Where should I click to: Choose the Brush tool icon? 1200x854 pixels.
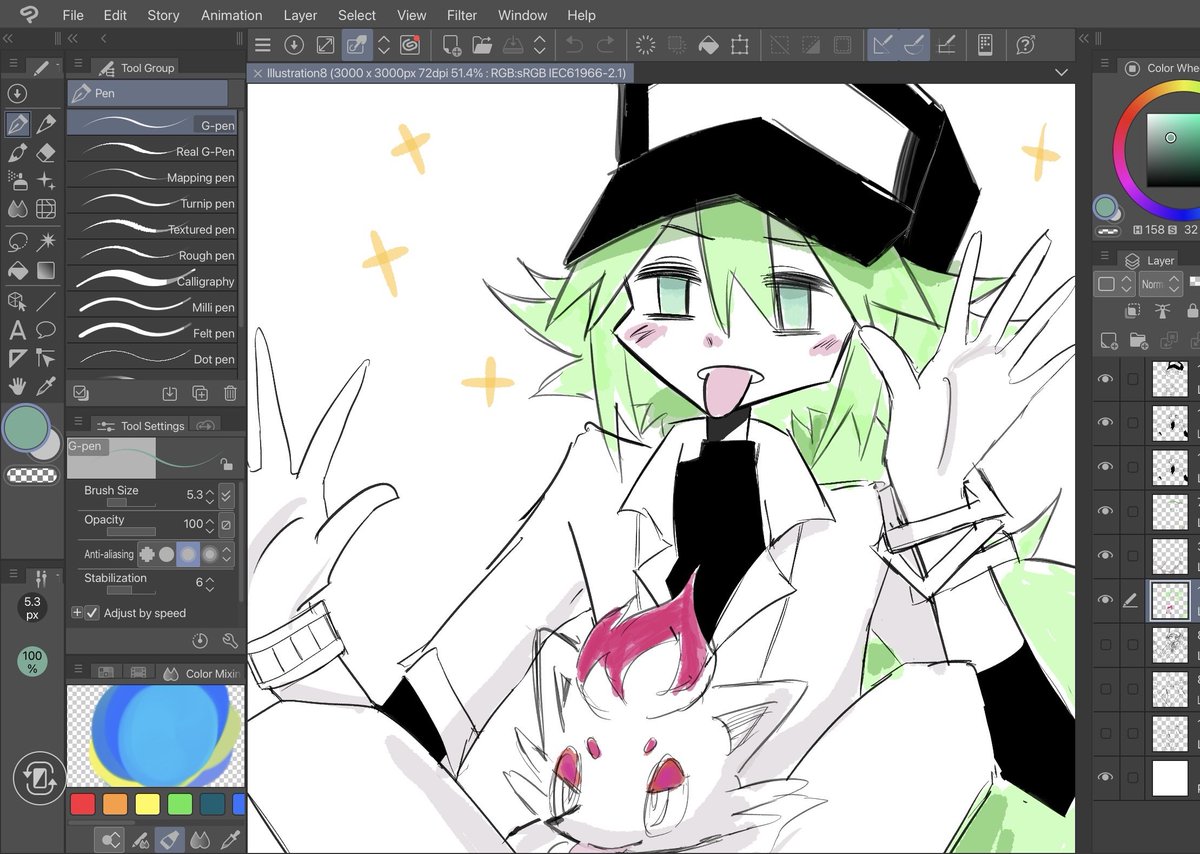17,153
